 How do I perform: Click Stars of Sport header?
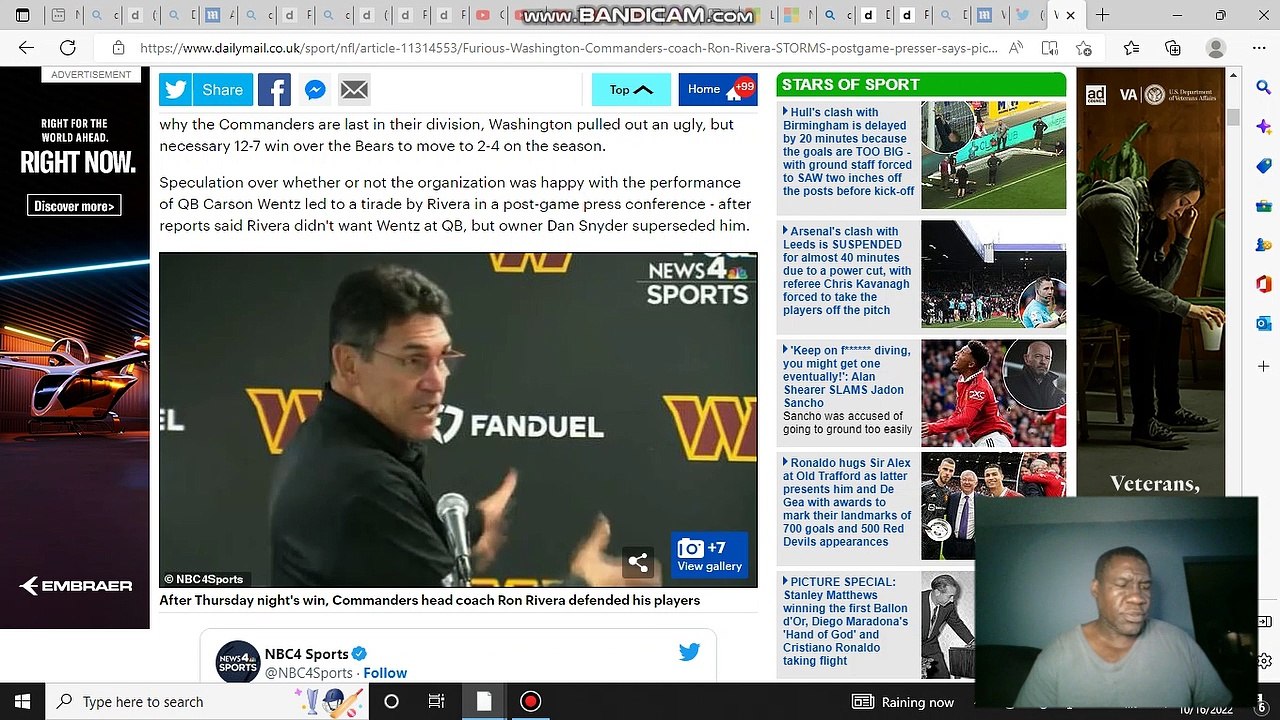tap(921, 85)
